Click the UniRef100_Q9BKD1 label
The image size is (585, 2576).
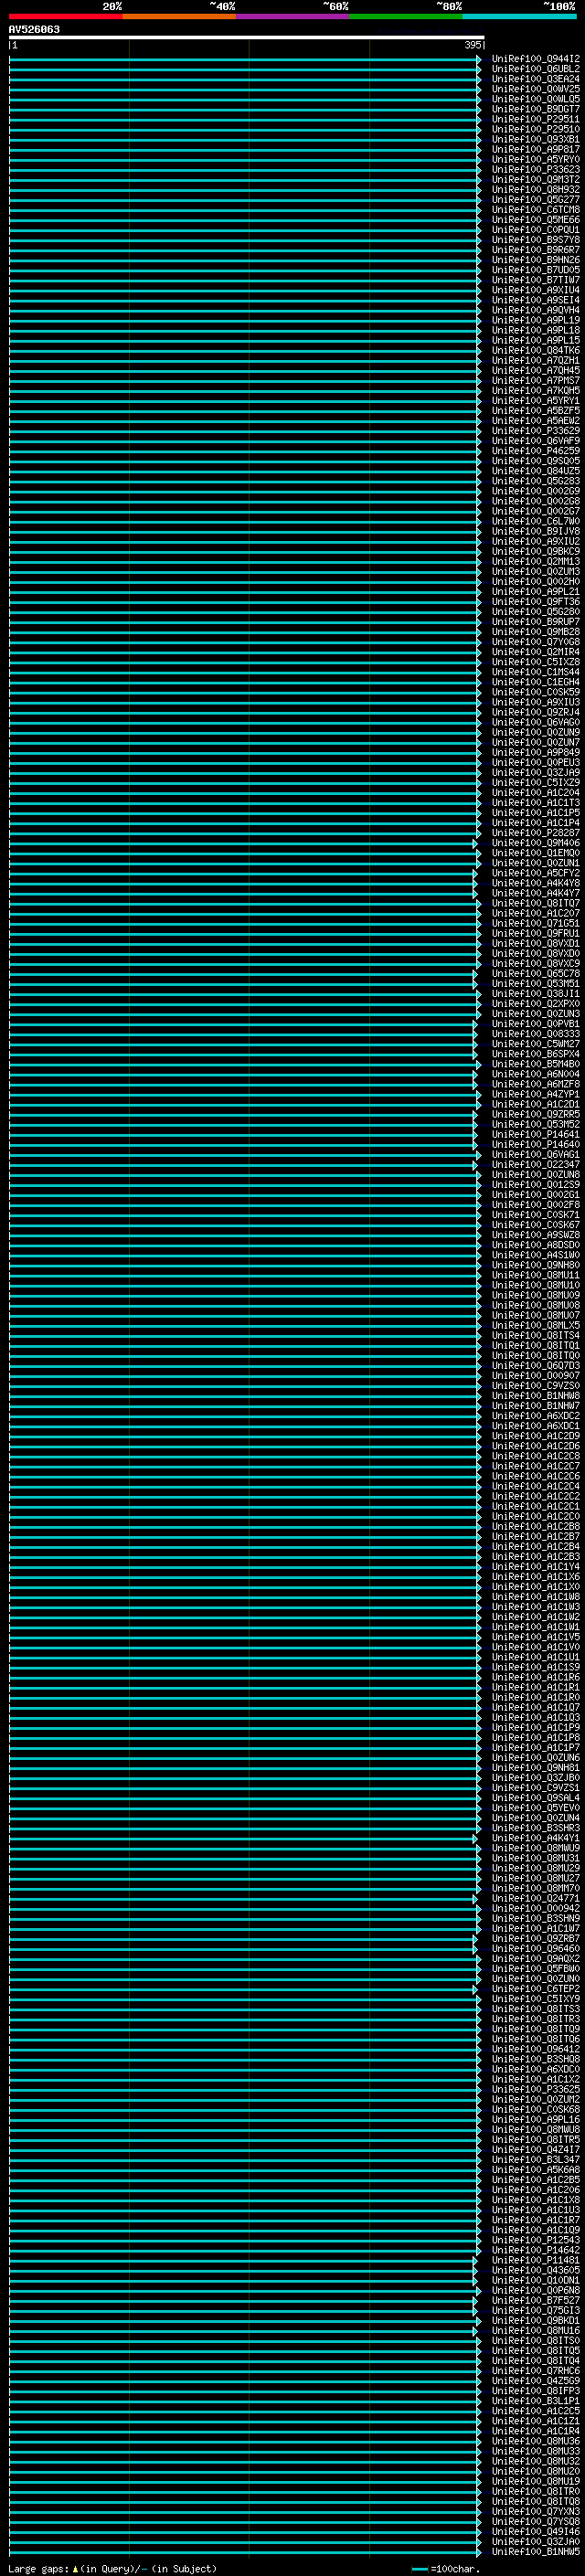tap(536, 2320)
